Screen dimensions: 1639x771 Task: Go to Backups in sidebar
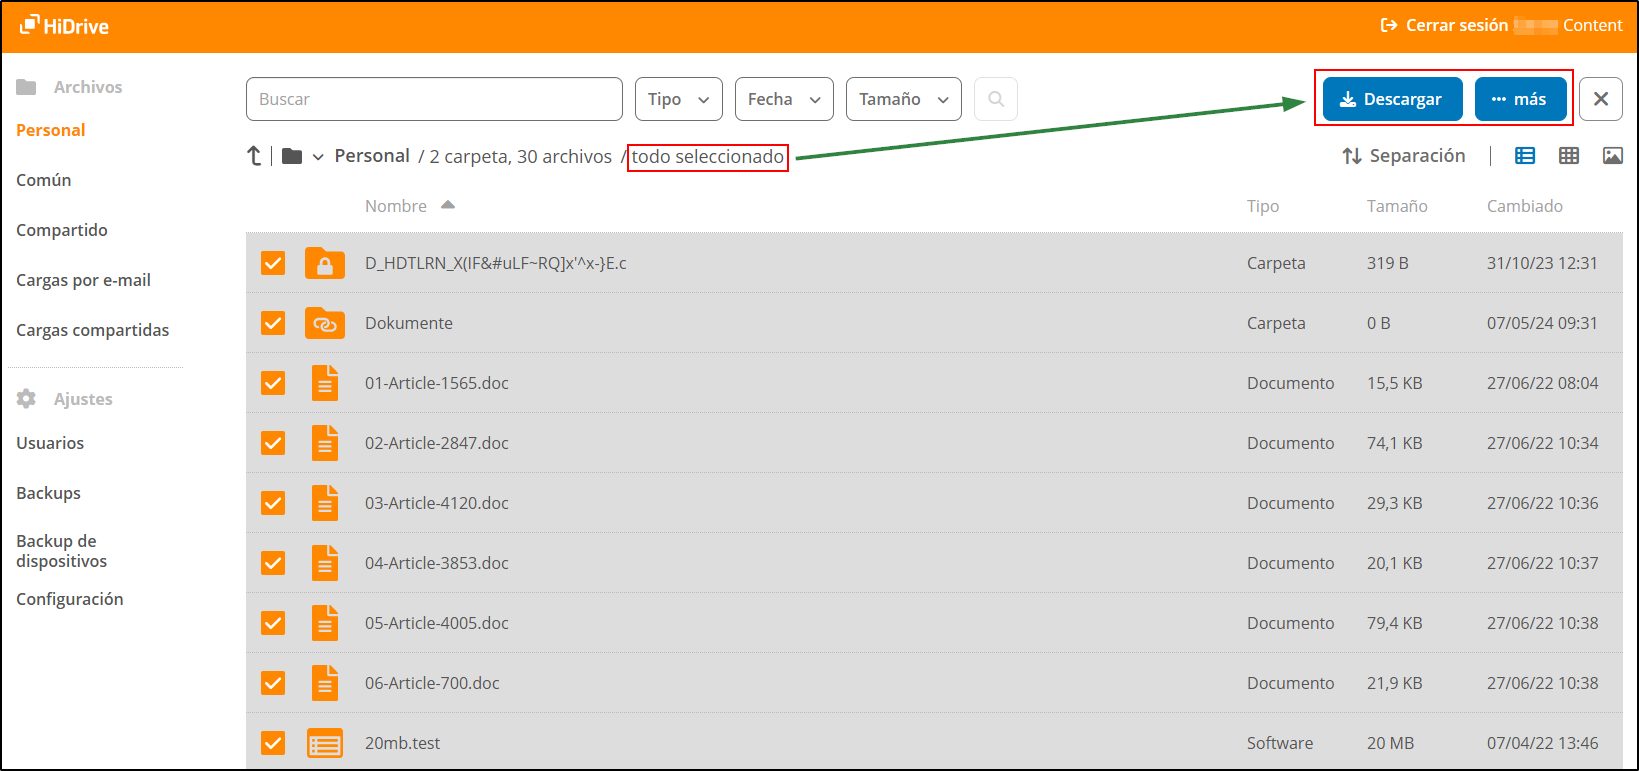(x=49, y=493)
